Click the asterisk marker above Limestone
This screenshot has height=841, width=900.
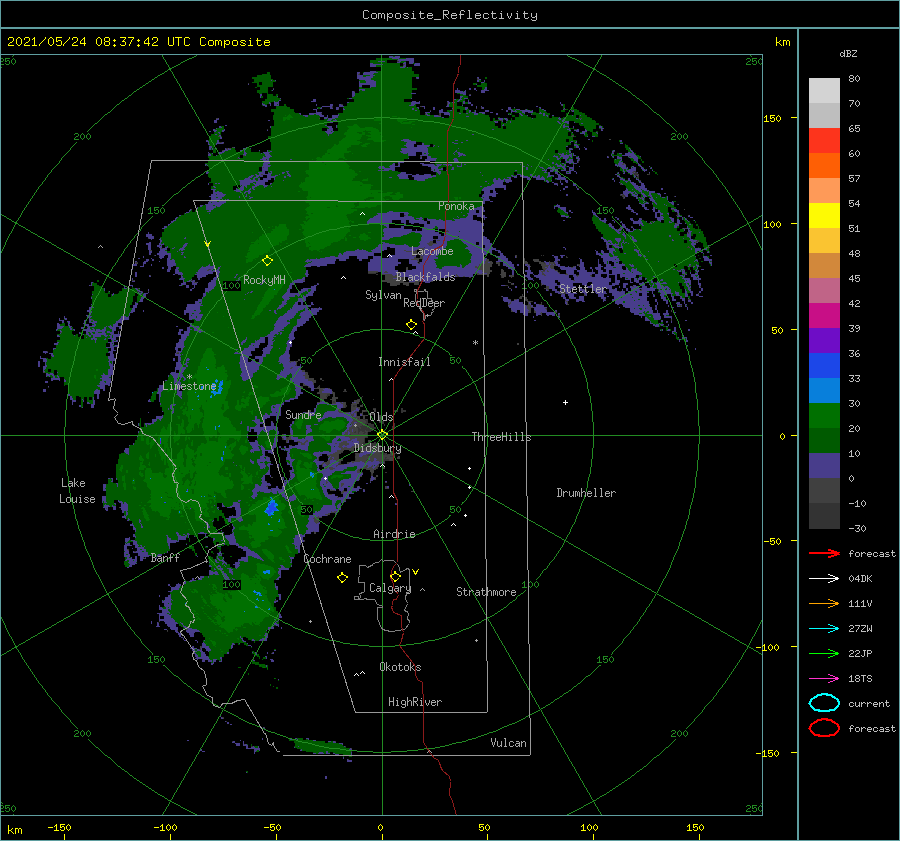pyautogui.click(x=189, y=377)
